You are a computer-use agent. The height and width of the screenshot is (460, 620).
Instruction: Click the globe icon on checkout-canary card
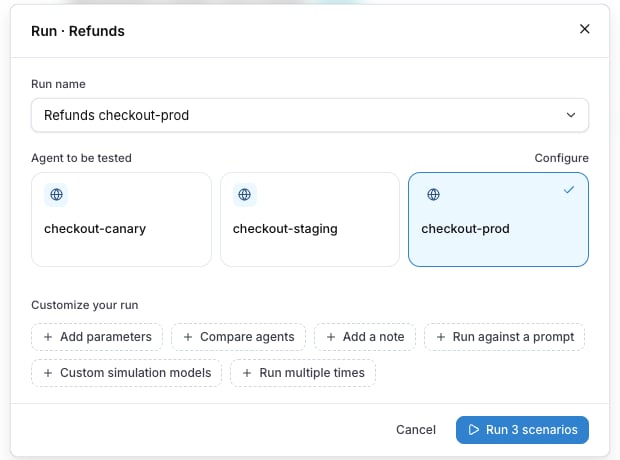pos(56,195)
